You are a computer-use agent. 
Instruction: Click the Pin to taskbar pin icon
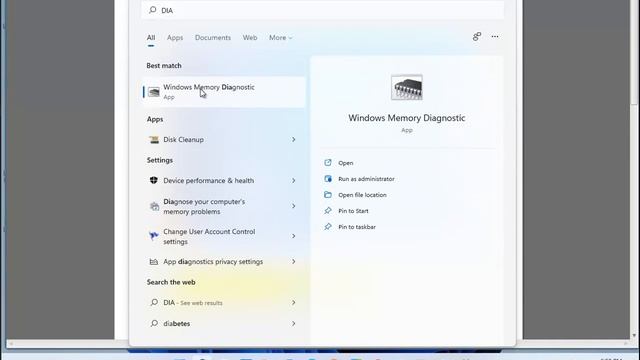click(328, 227)
